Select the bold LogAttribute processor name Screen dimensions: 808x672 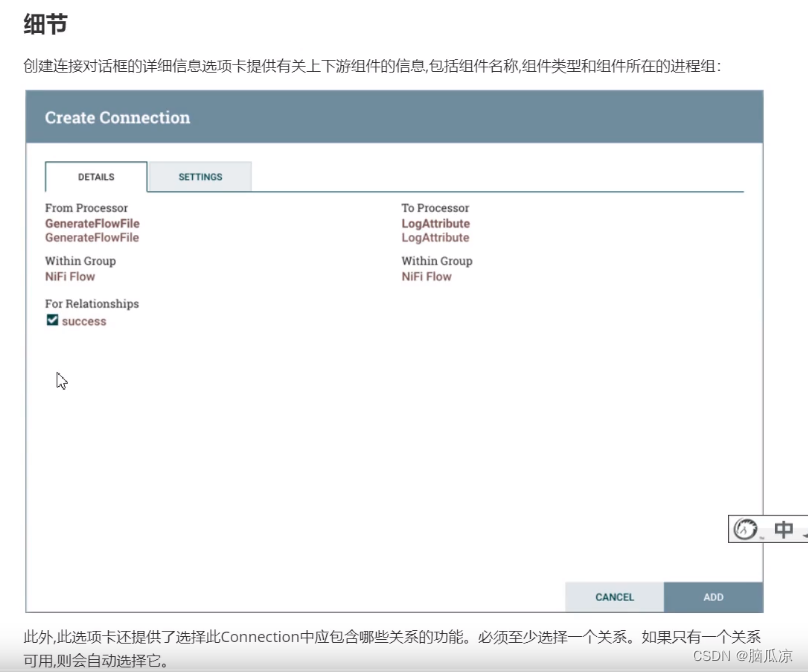coord(435,224)
